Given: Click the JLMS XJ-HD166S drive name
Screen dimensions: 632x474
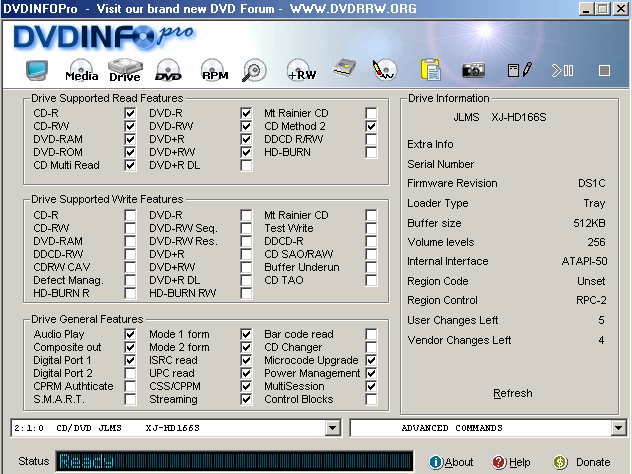Looking at the screenshot, I should click(x=500, y=117).
